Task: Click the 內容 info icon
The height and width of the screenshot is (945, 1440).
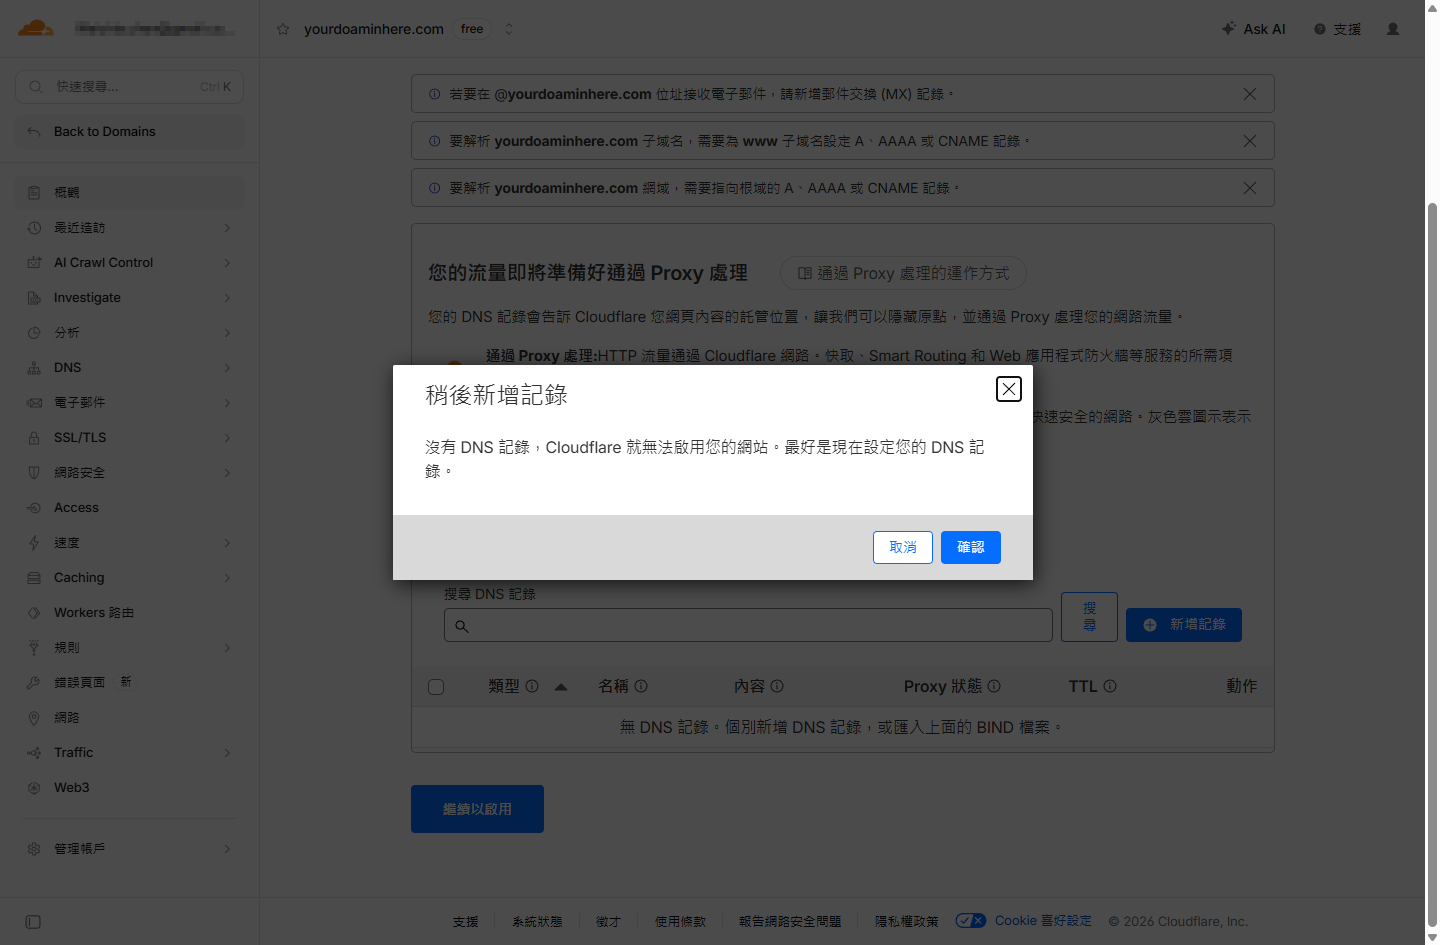Action: tap(777, 686)
